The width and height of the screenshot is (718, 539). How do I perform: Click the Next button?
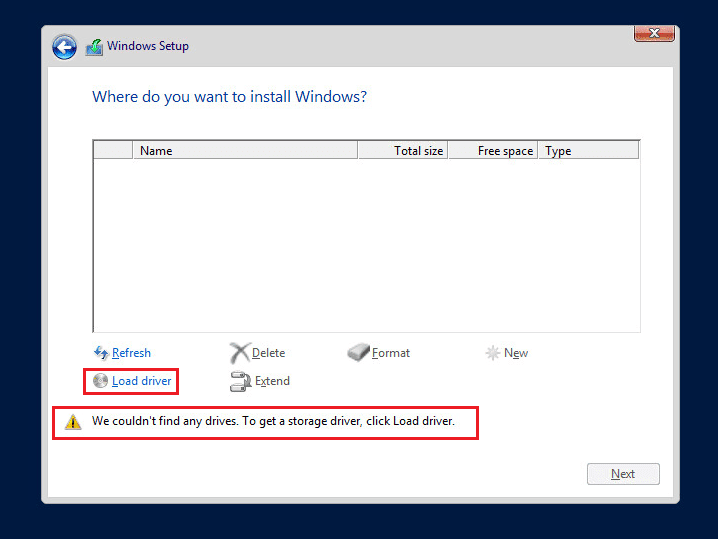point(623,474)
